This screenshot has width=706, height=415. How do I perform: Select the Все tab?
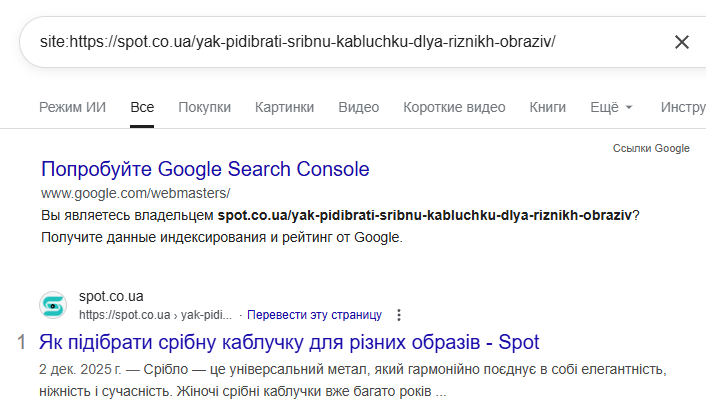(142, 107)
